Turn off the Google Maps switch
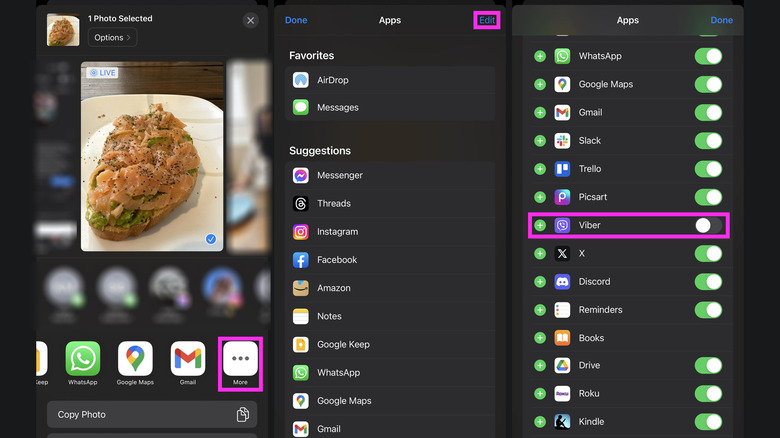780x438 pixels. (x=708, y=85)
